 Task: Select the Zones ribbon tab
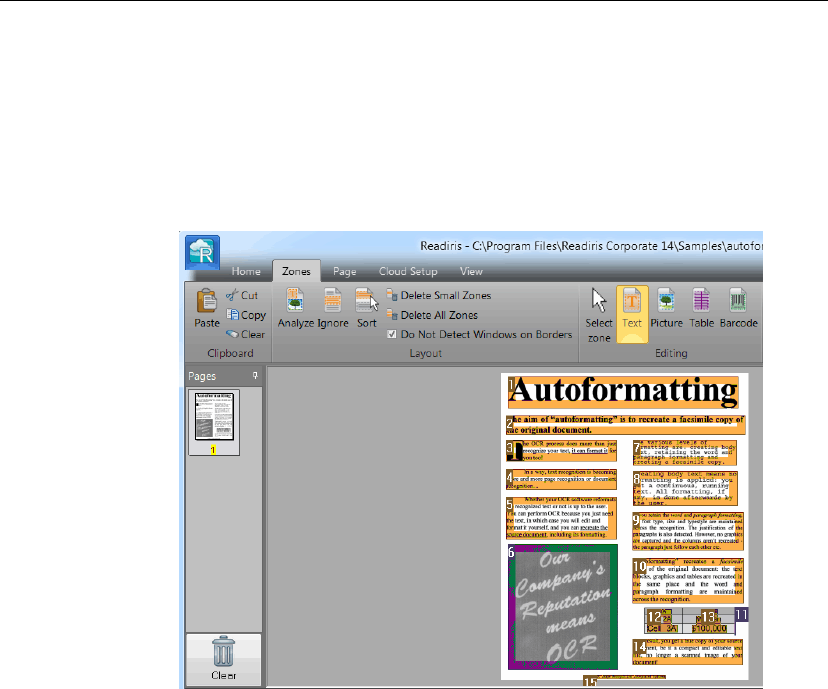[x=296, y=271]
